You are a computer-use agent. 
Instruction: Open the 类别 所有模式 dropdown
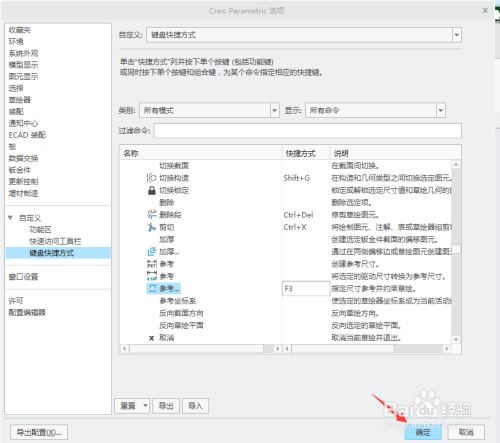click(x=274, y=110)
